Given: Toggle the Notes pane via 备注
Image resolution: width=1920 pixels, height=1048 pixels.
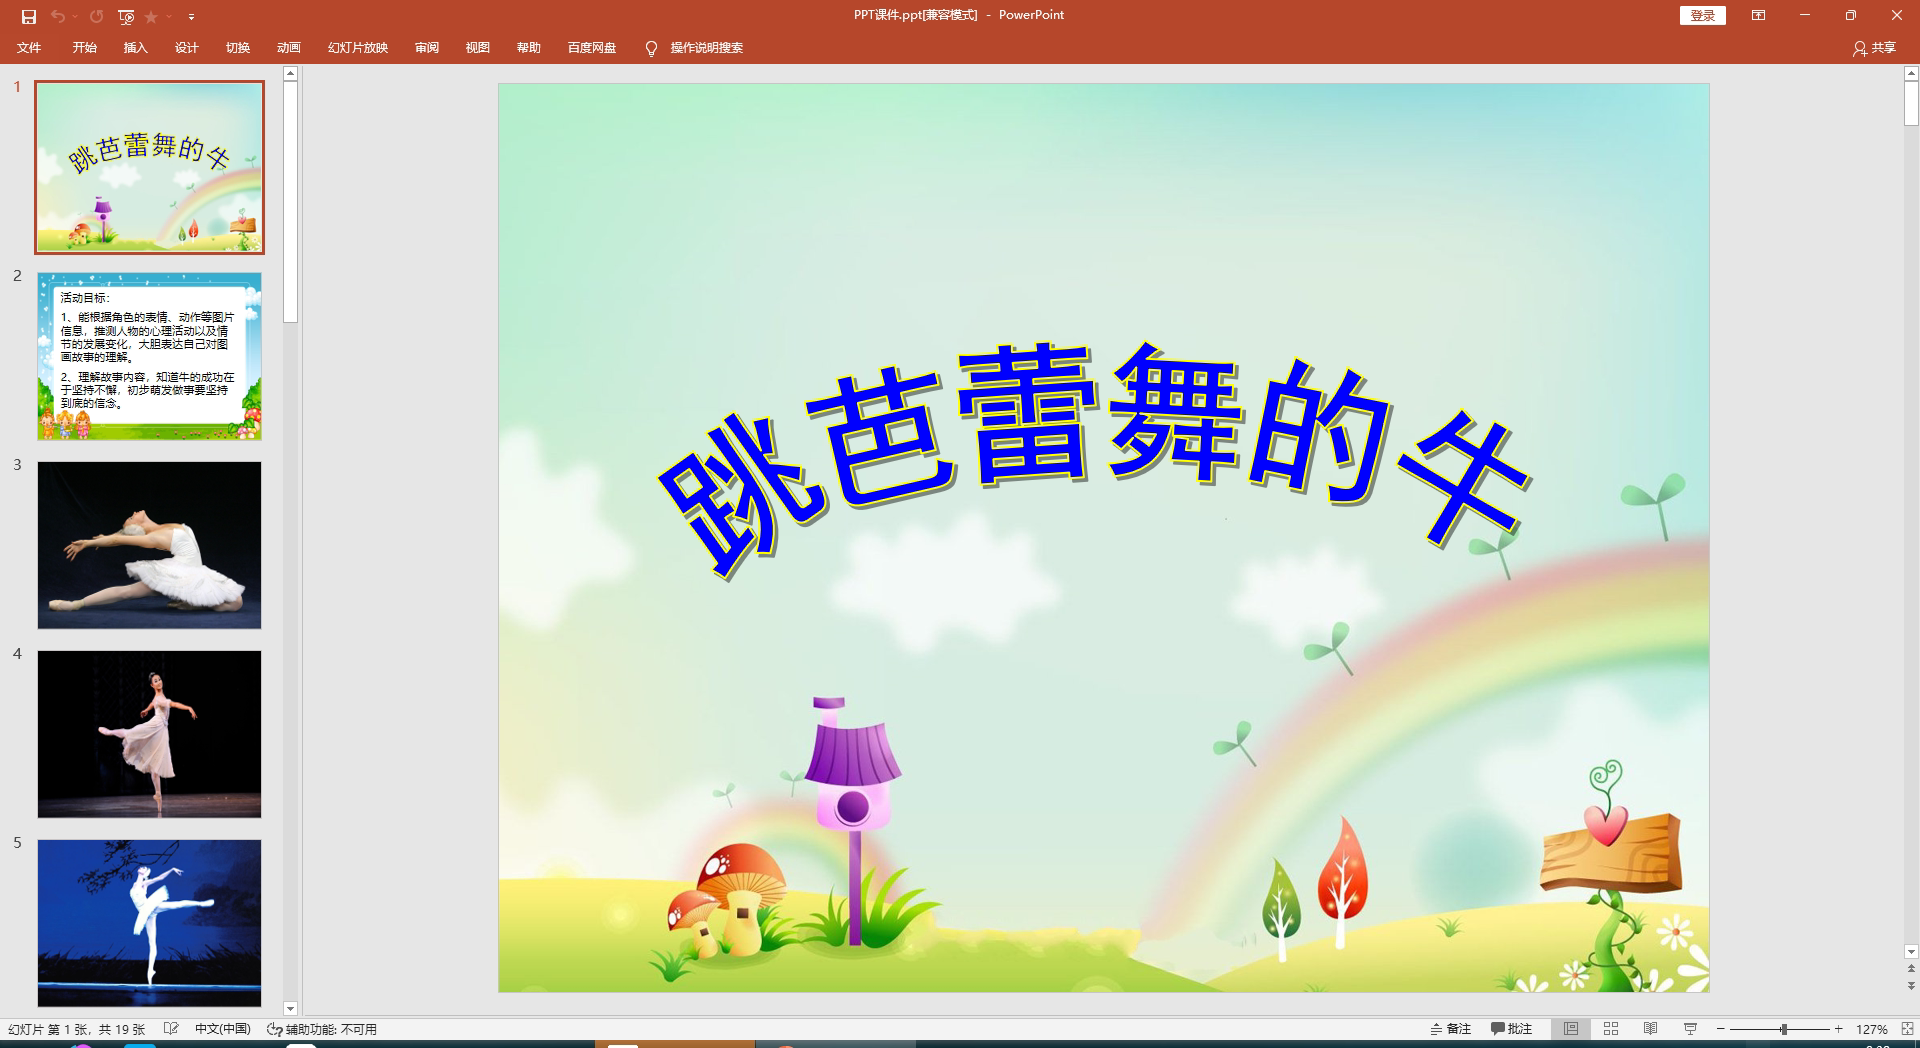Looking at the screenshot, I should pos(1452,1028).
